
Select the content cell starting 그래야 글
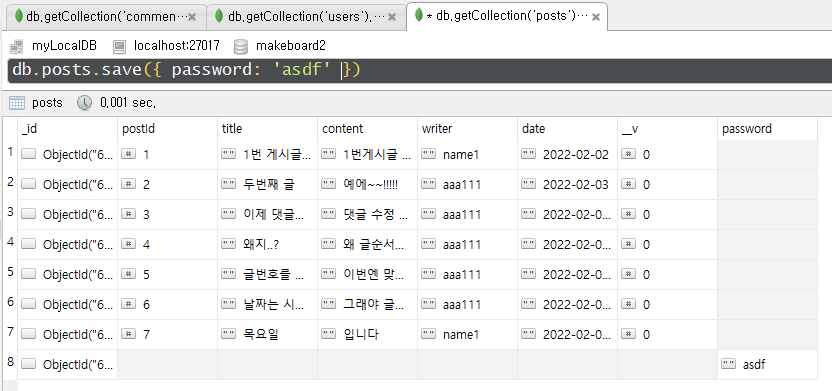coord(368,305)
